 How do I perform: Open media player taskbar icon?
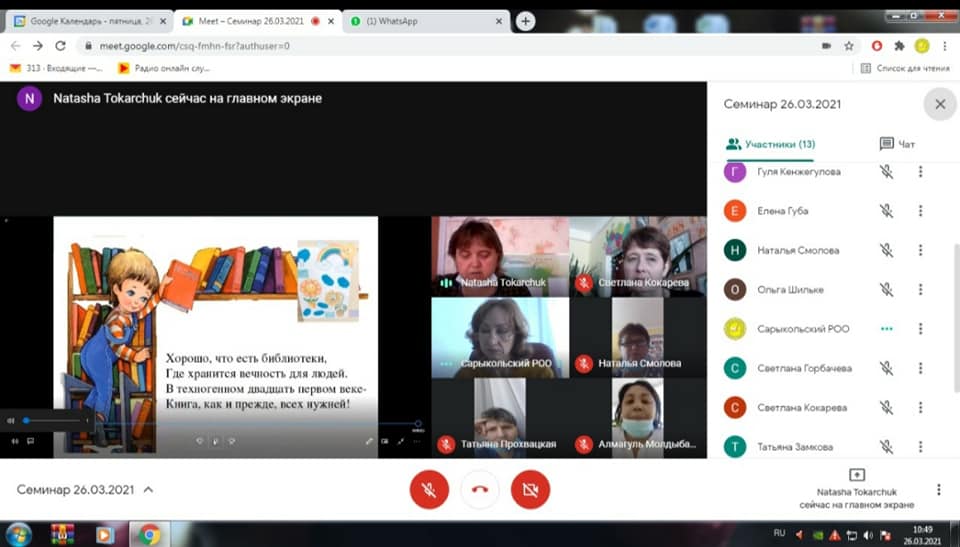click(x=105, y=534)
